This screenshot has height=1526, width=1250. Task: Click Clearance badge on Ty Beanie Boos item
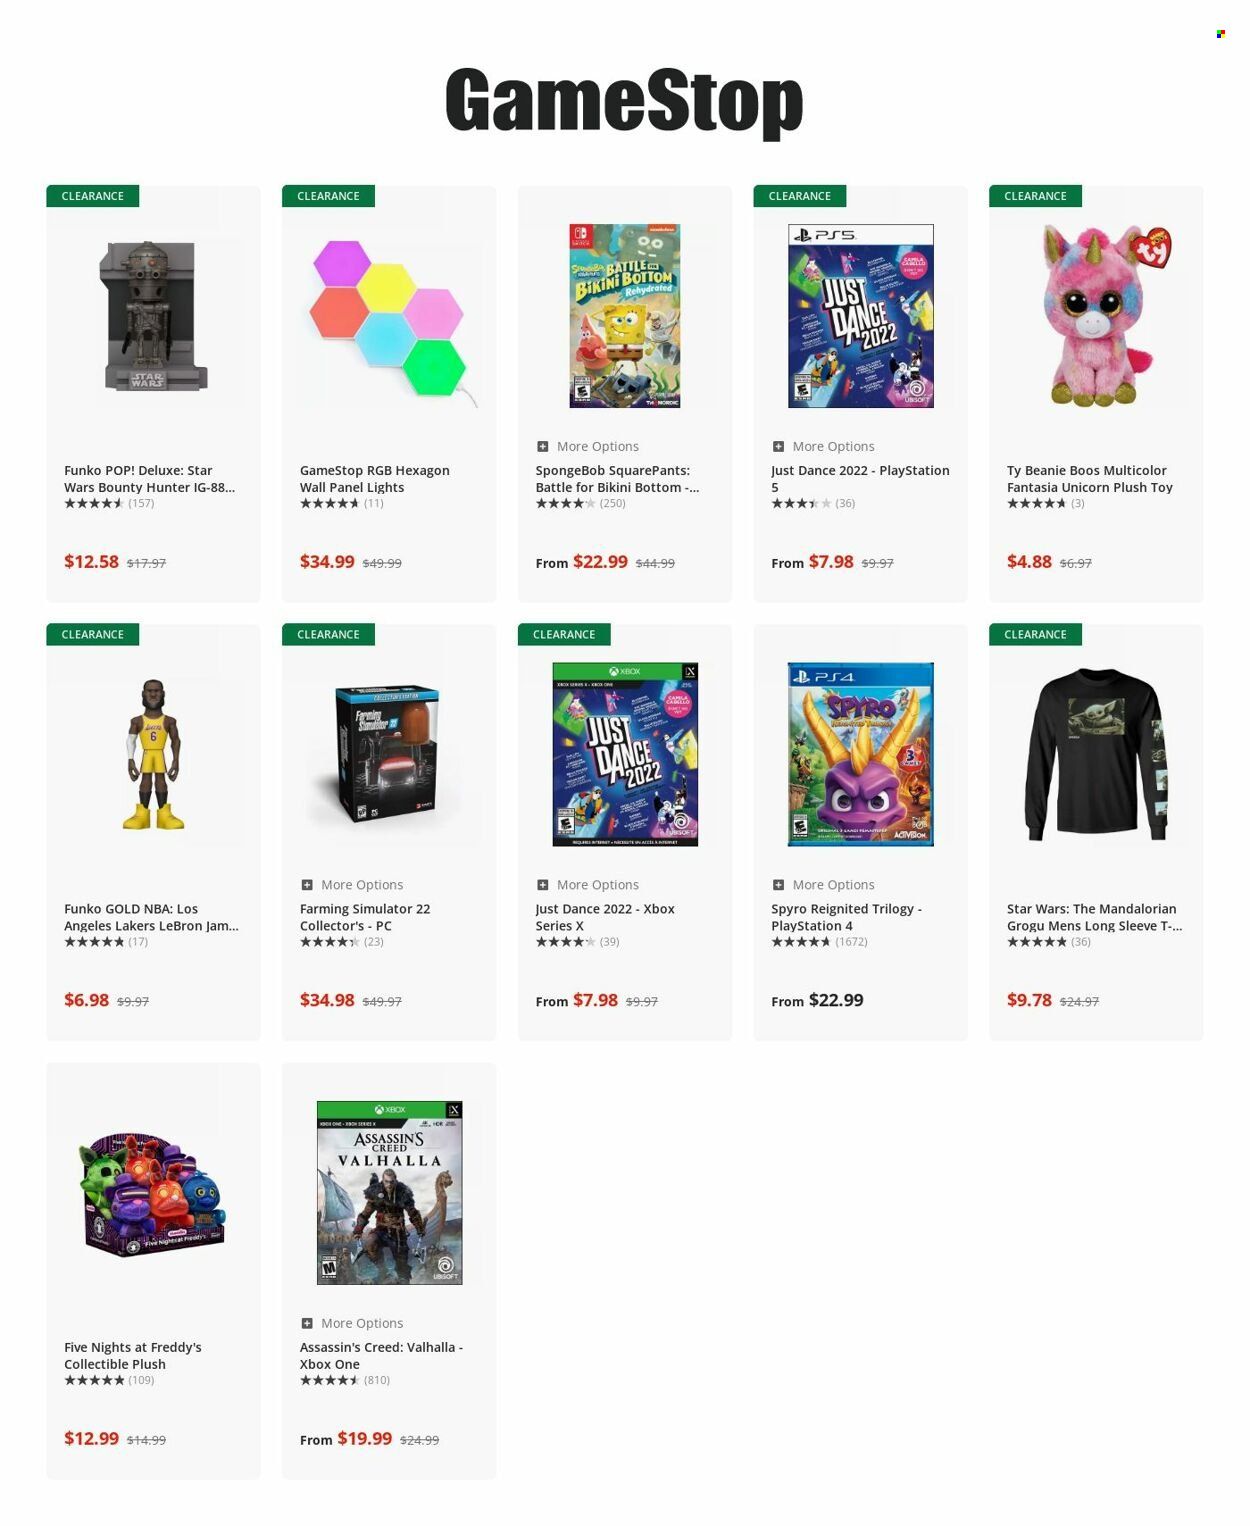(x=1035, y=196)
